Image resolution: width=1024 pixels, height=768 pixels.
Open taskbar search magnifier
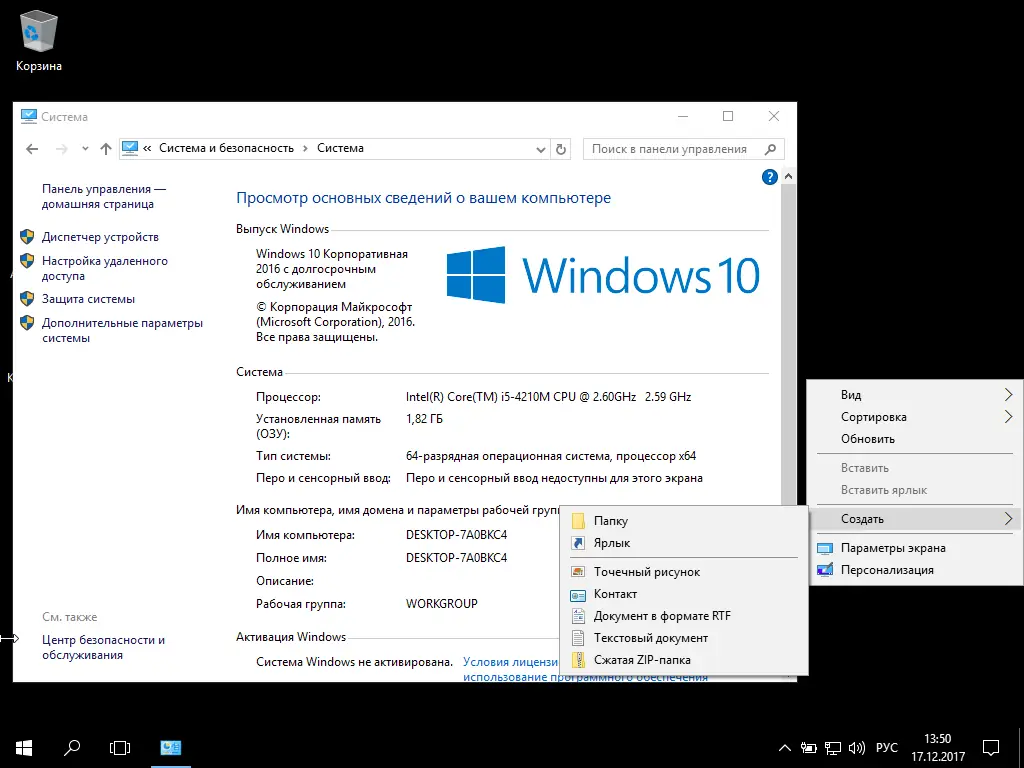point(71,748)
